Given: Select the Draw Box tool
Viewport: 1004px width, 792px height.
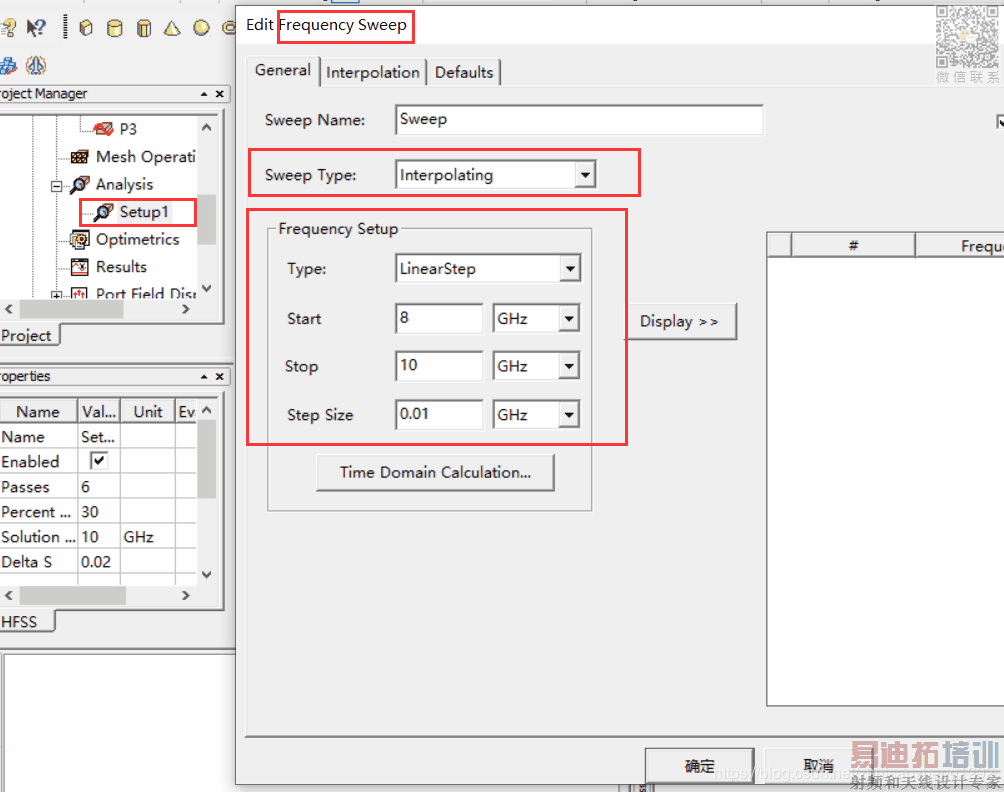Looking at the screenshot, I should [86, 28].
